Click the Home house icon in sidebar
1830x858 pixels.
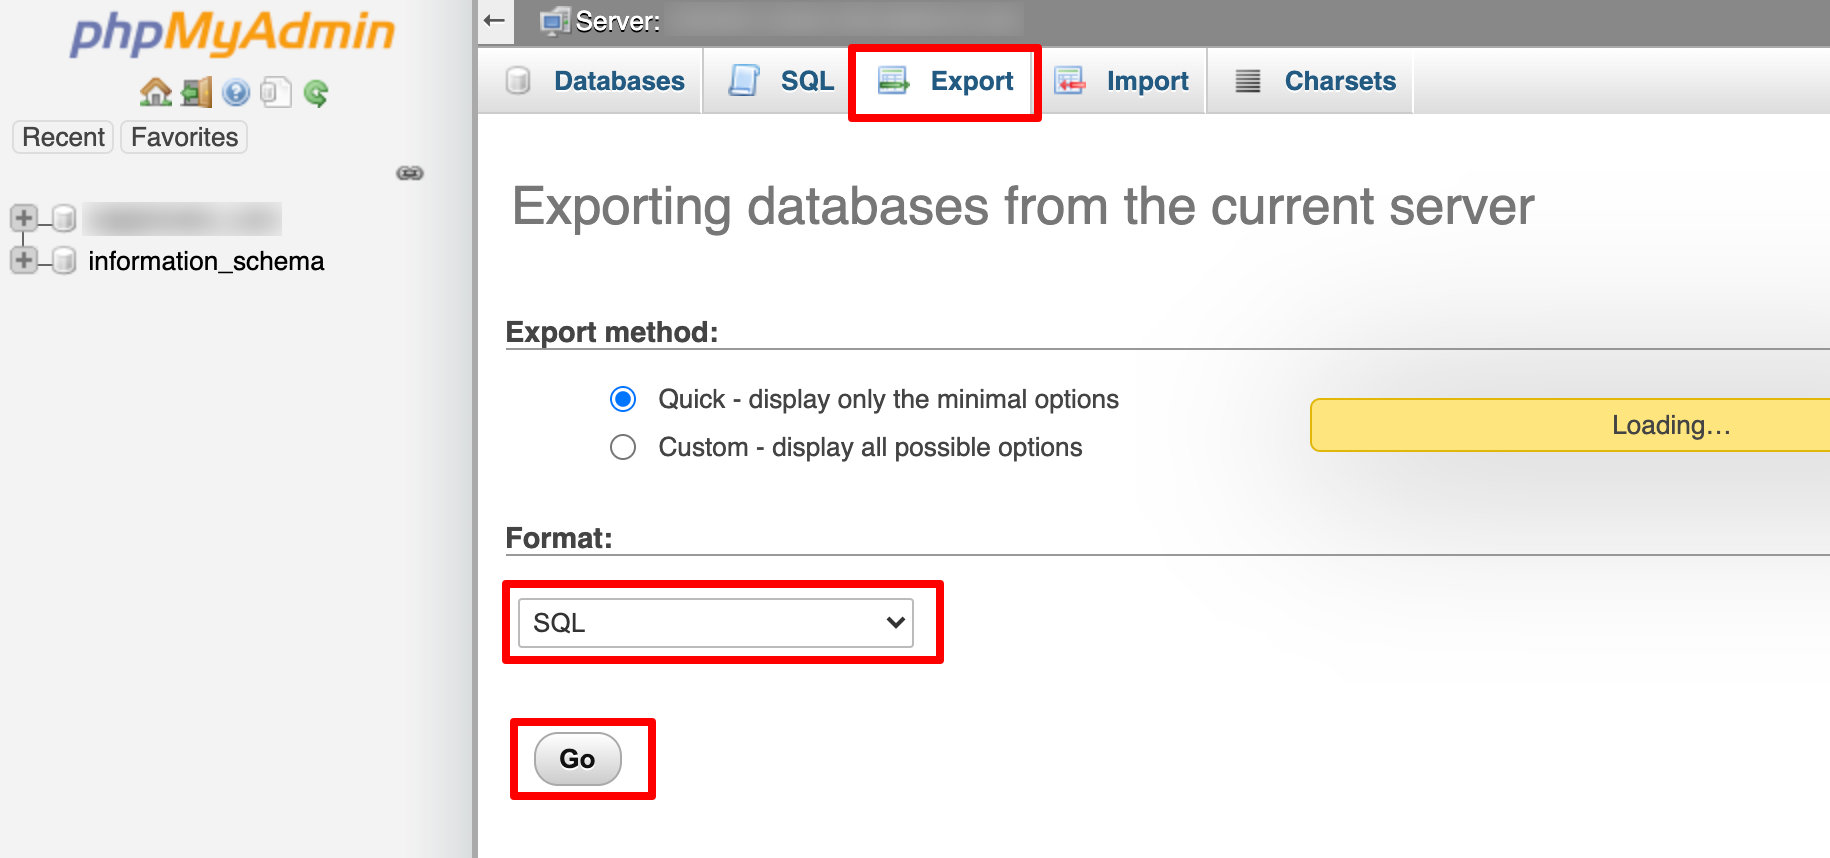click(155, 93)
